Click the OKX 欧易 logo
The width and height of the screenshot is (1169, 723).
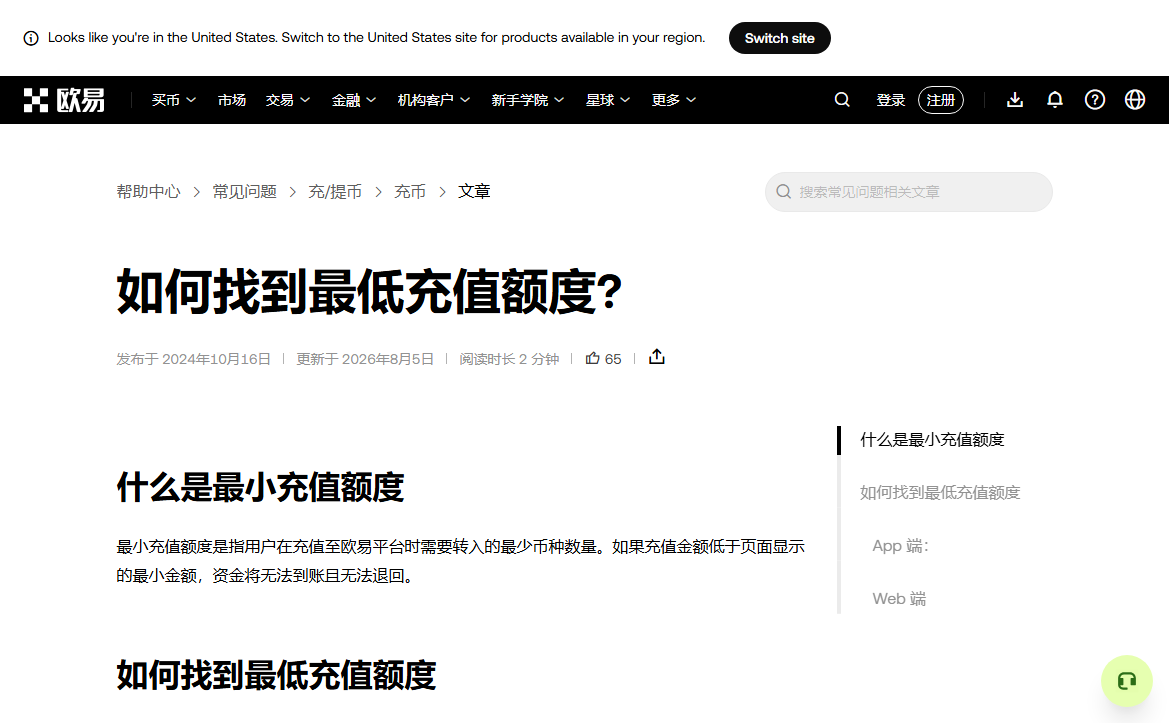point(64,100)
